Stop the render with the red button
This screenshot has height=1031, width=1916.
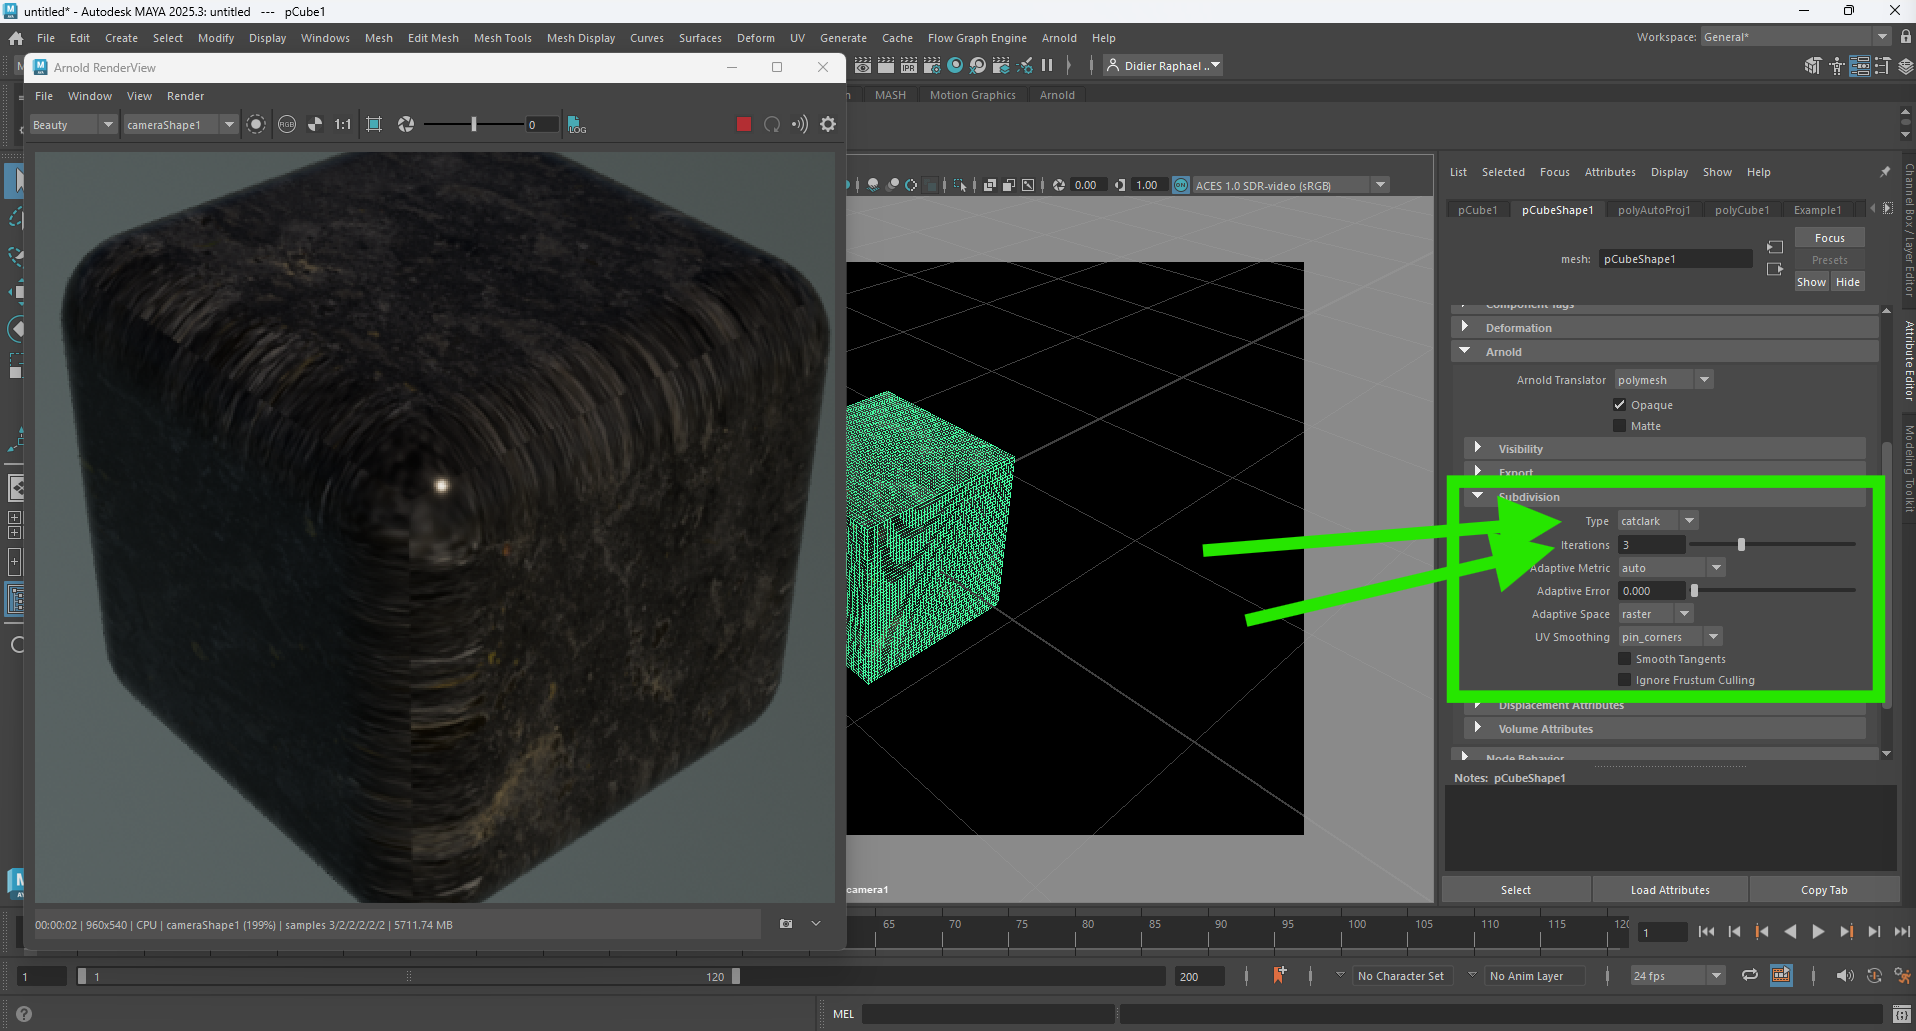[744, 124]
